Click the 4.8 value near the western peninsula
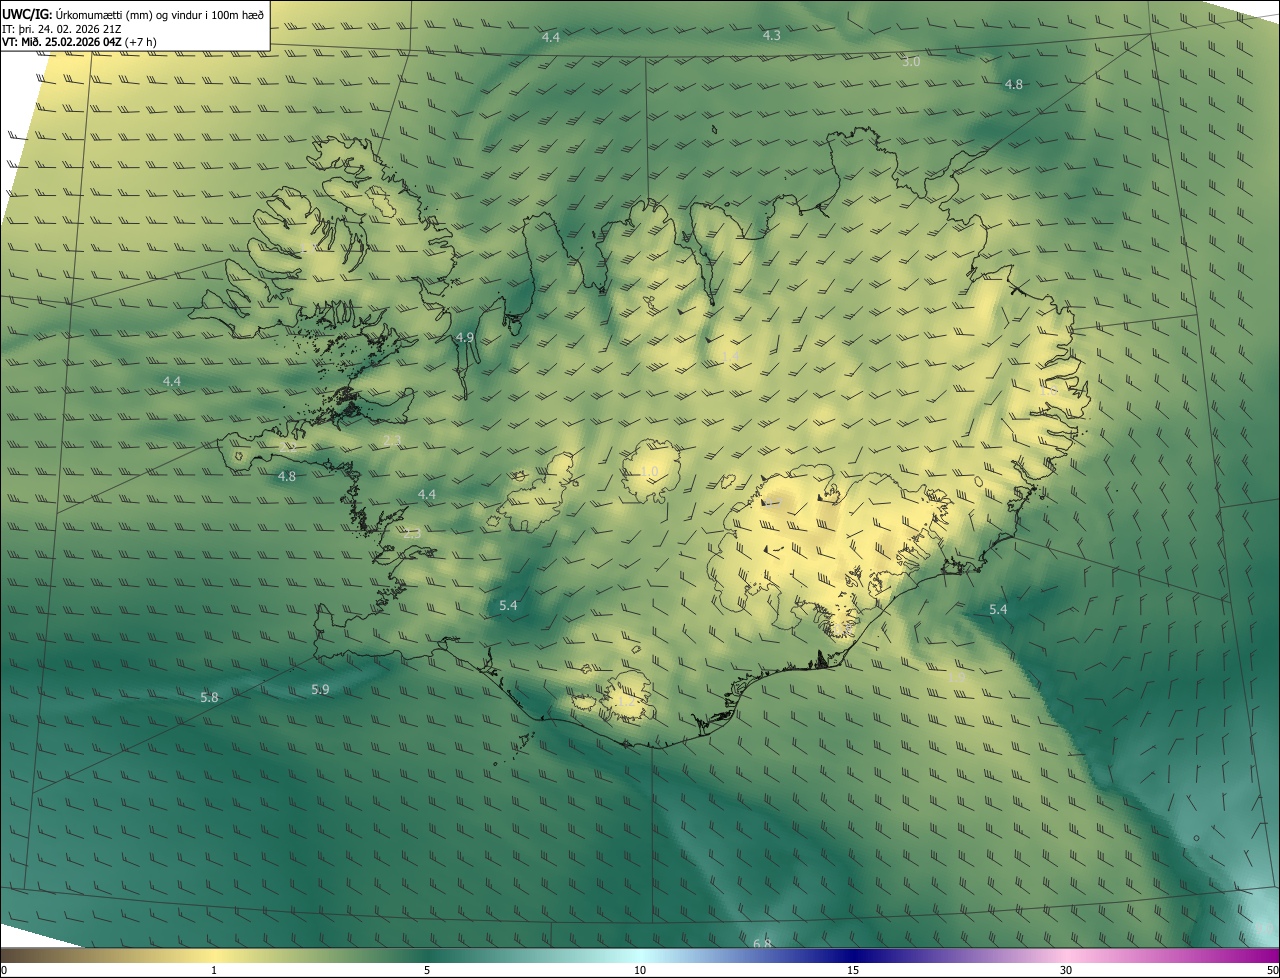This screenshot has height=978, width=1280. [x=287, y=476]
